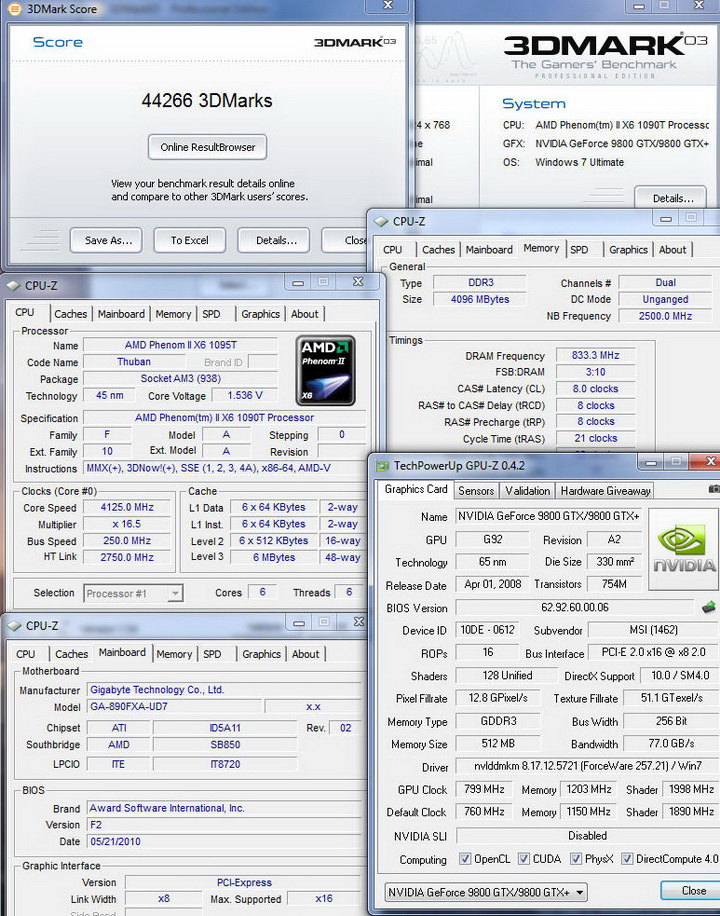Click the Link Width x8 value

click(x=164, y=899)
